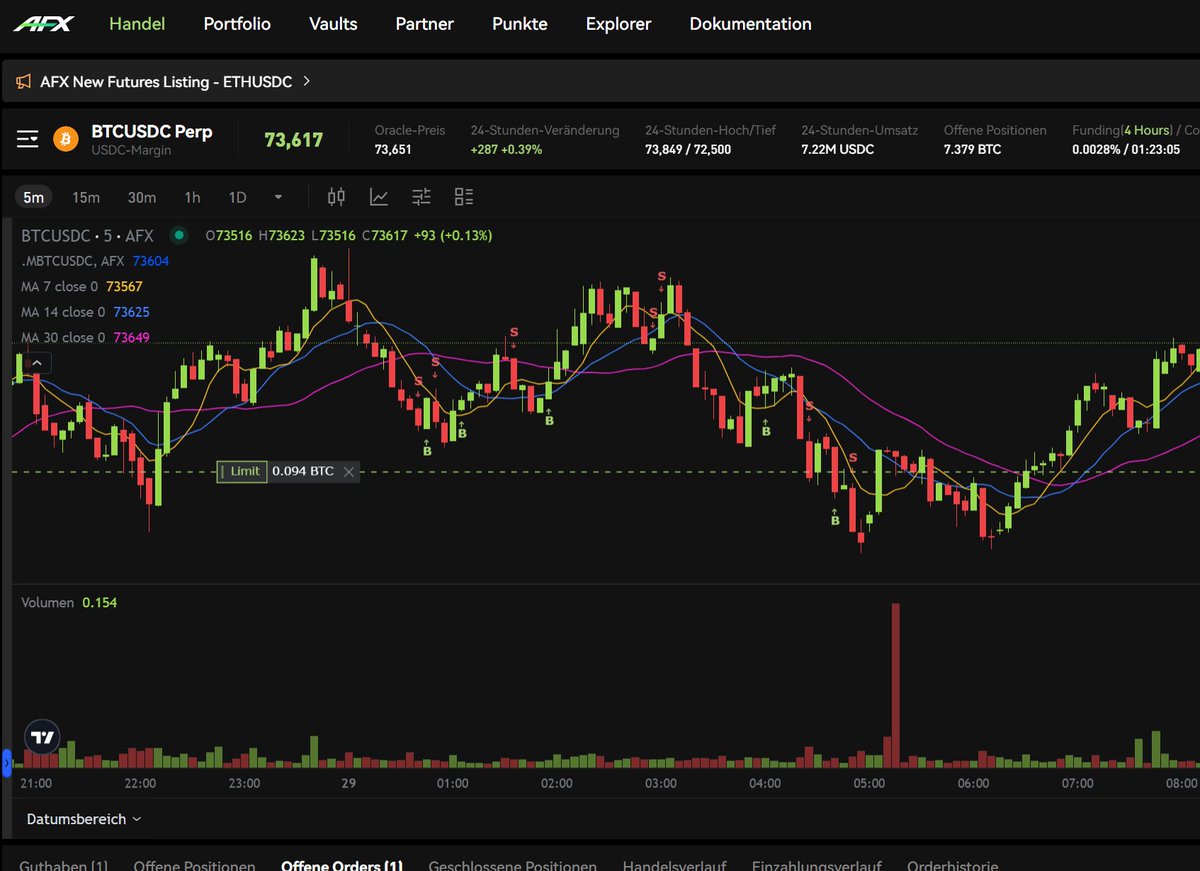Image resolution: width=1200 pixels, height=871 pixels.
Task: Click the 73,617 last price
Action: click(x=293, y=140)
